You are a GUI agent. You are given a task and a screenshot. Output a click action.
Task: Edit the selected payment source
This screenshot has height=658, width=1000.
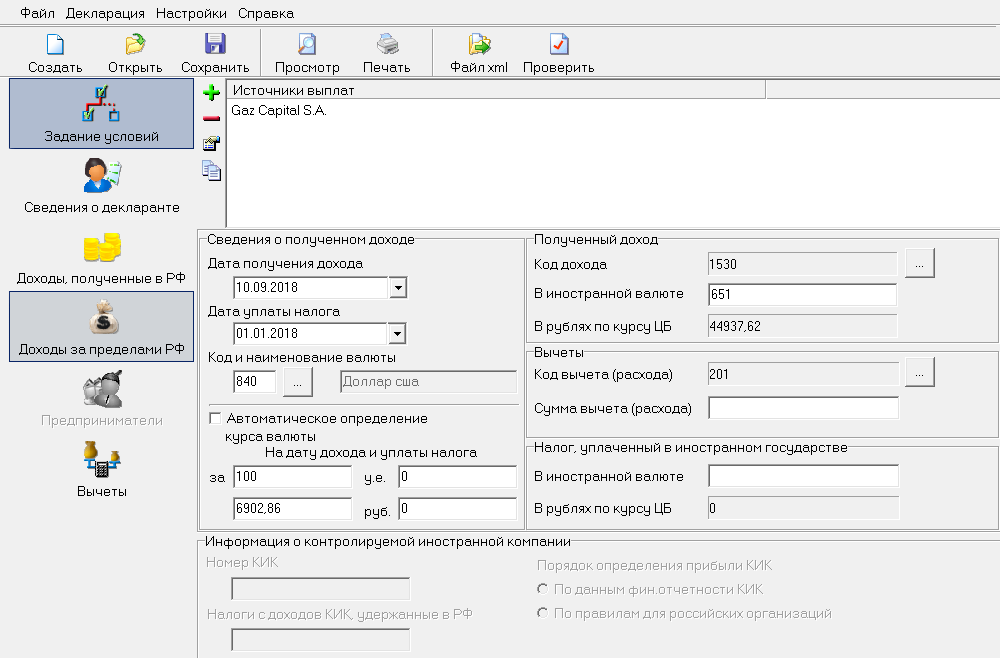(x=212, y=144)
